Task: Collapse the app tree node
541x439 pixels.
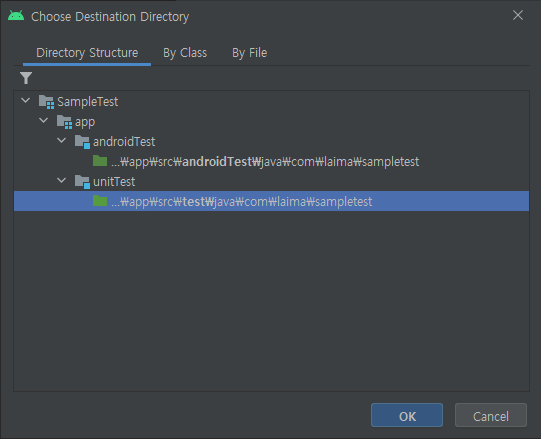Action: click(43, 120)
